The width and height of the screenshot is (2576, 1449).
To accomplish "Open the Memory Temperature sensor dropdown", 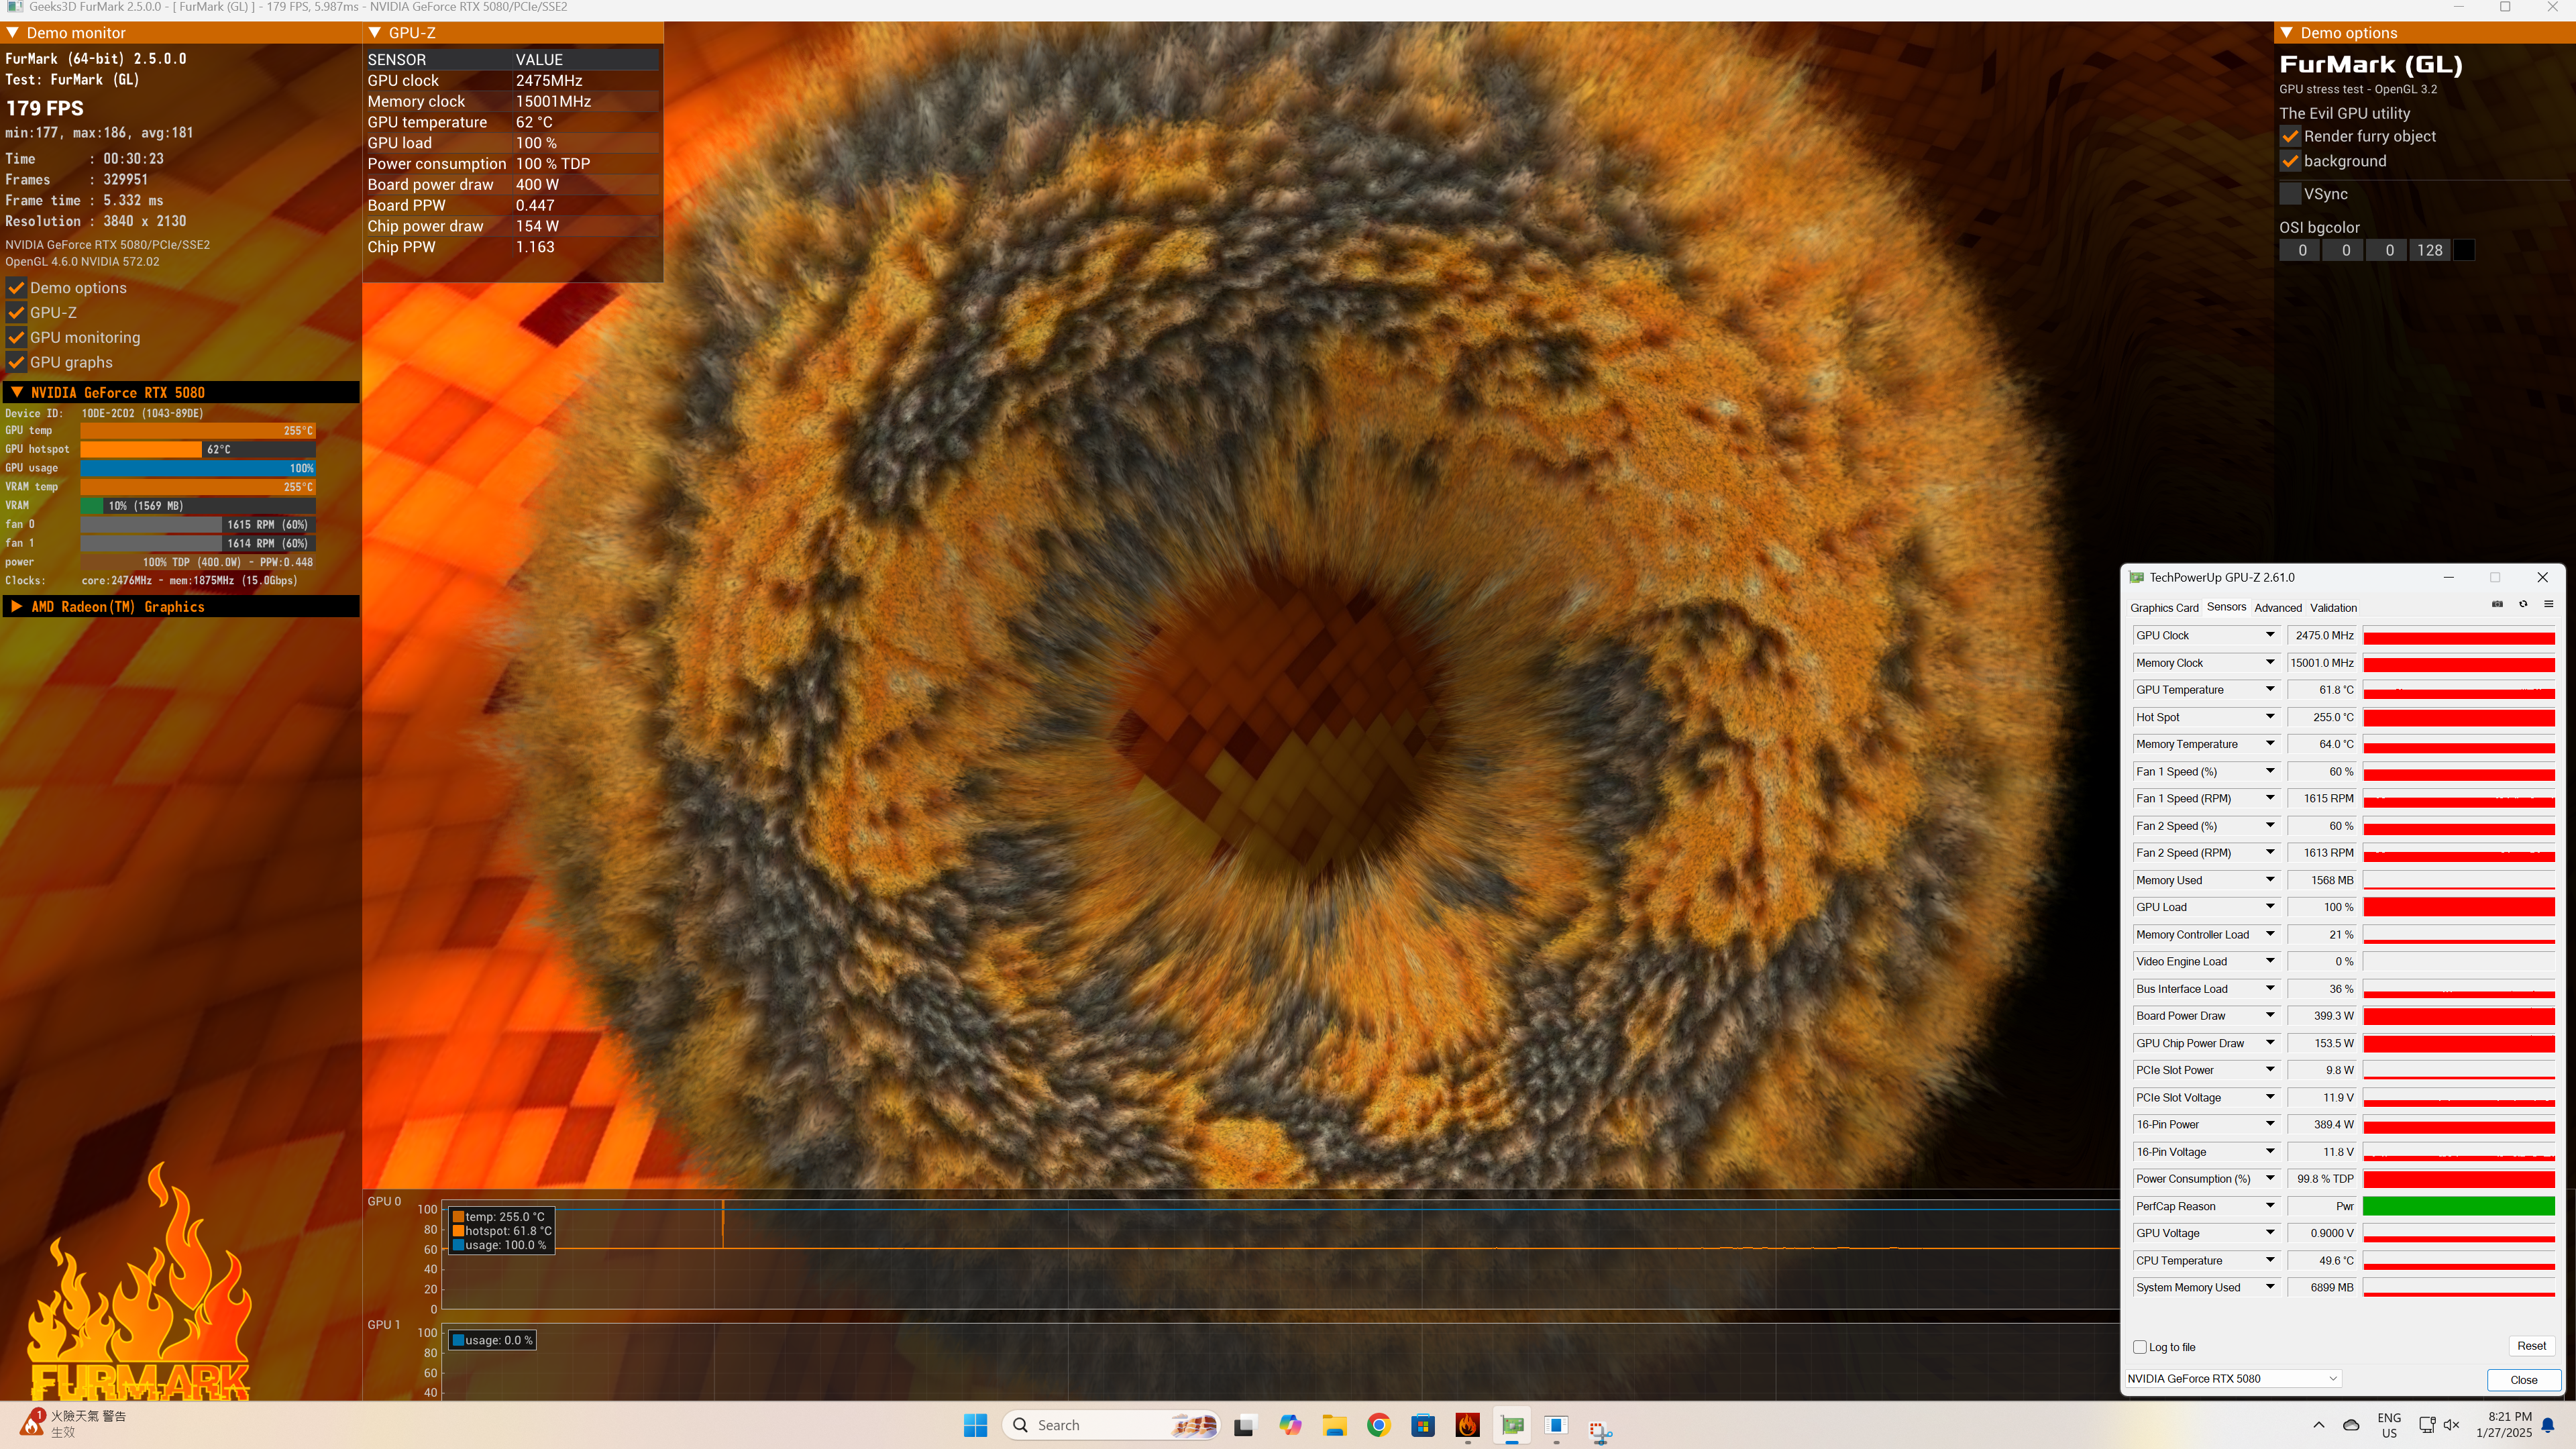I will [x=2270, y=744].
